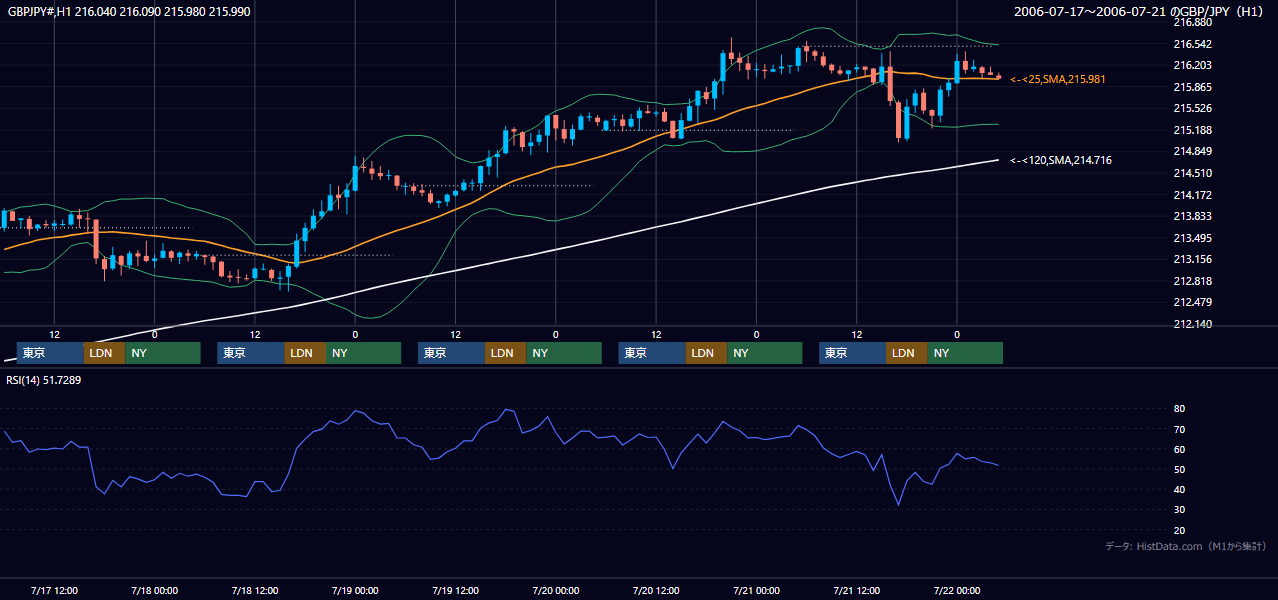Viewport: 1278px width, 600px height.
Task: Select the rightmost NY session box
Action: 964,353
